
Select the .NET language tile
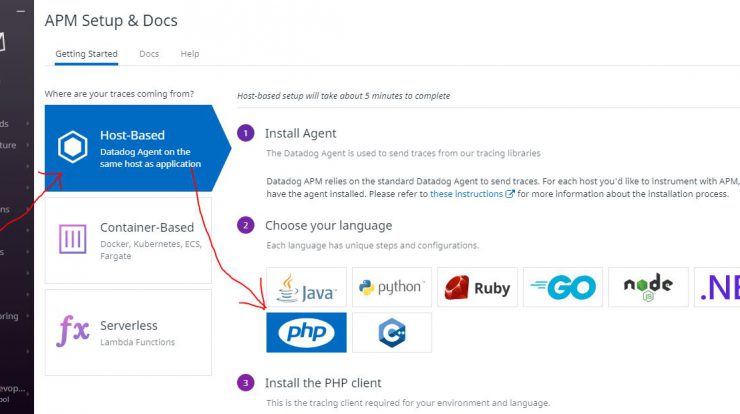click(717, 287)
